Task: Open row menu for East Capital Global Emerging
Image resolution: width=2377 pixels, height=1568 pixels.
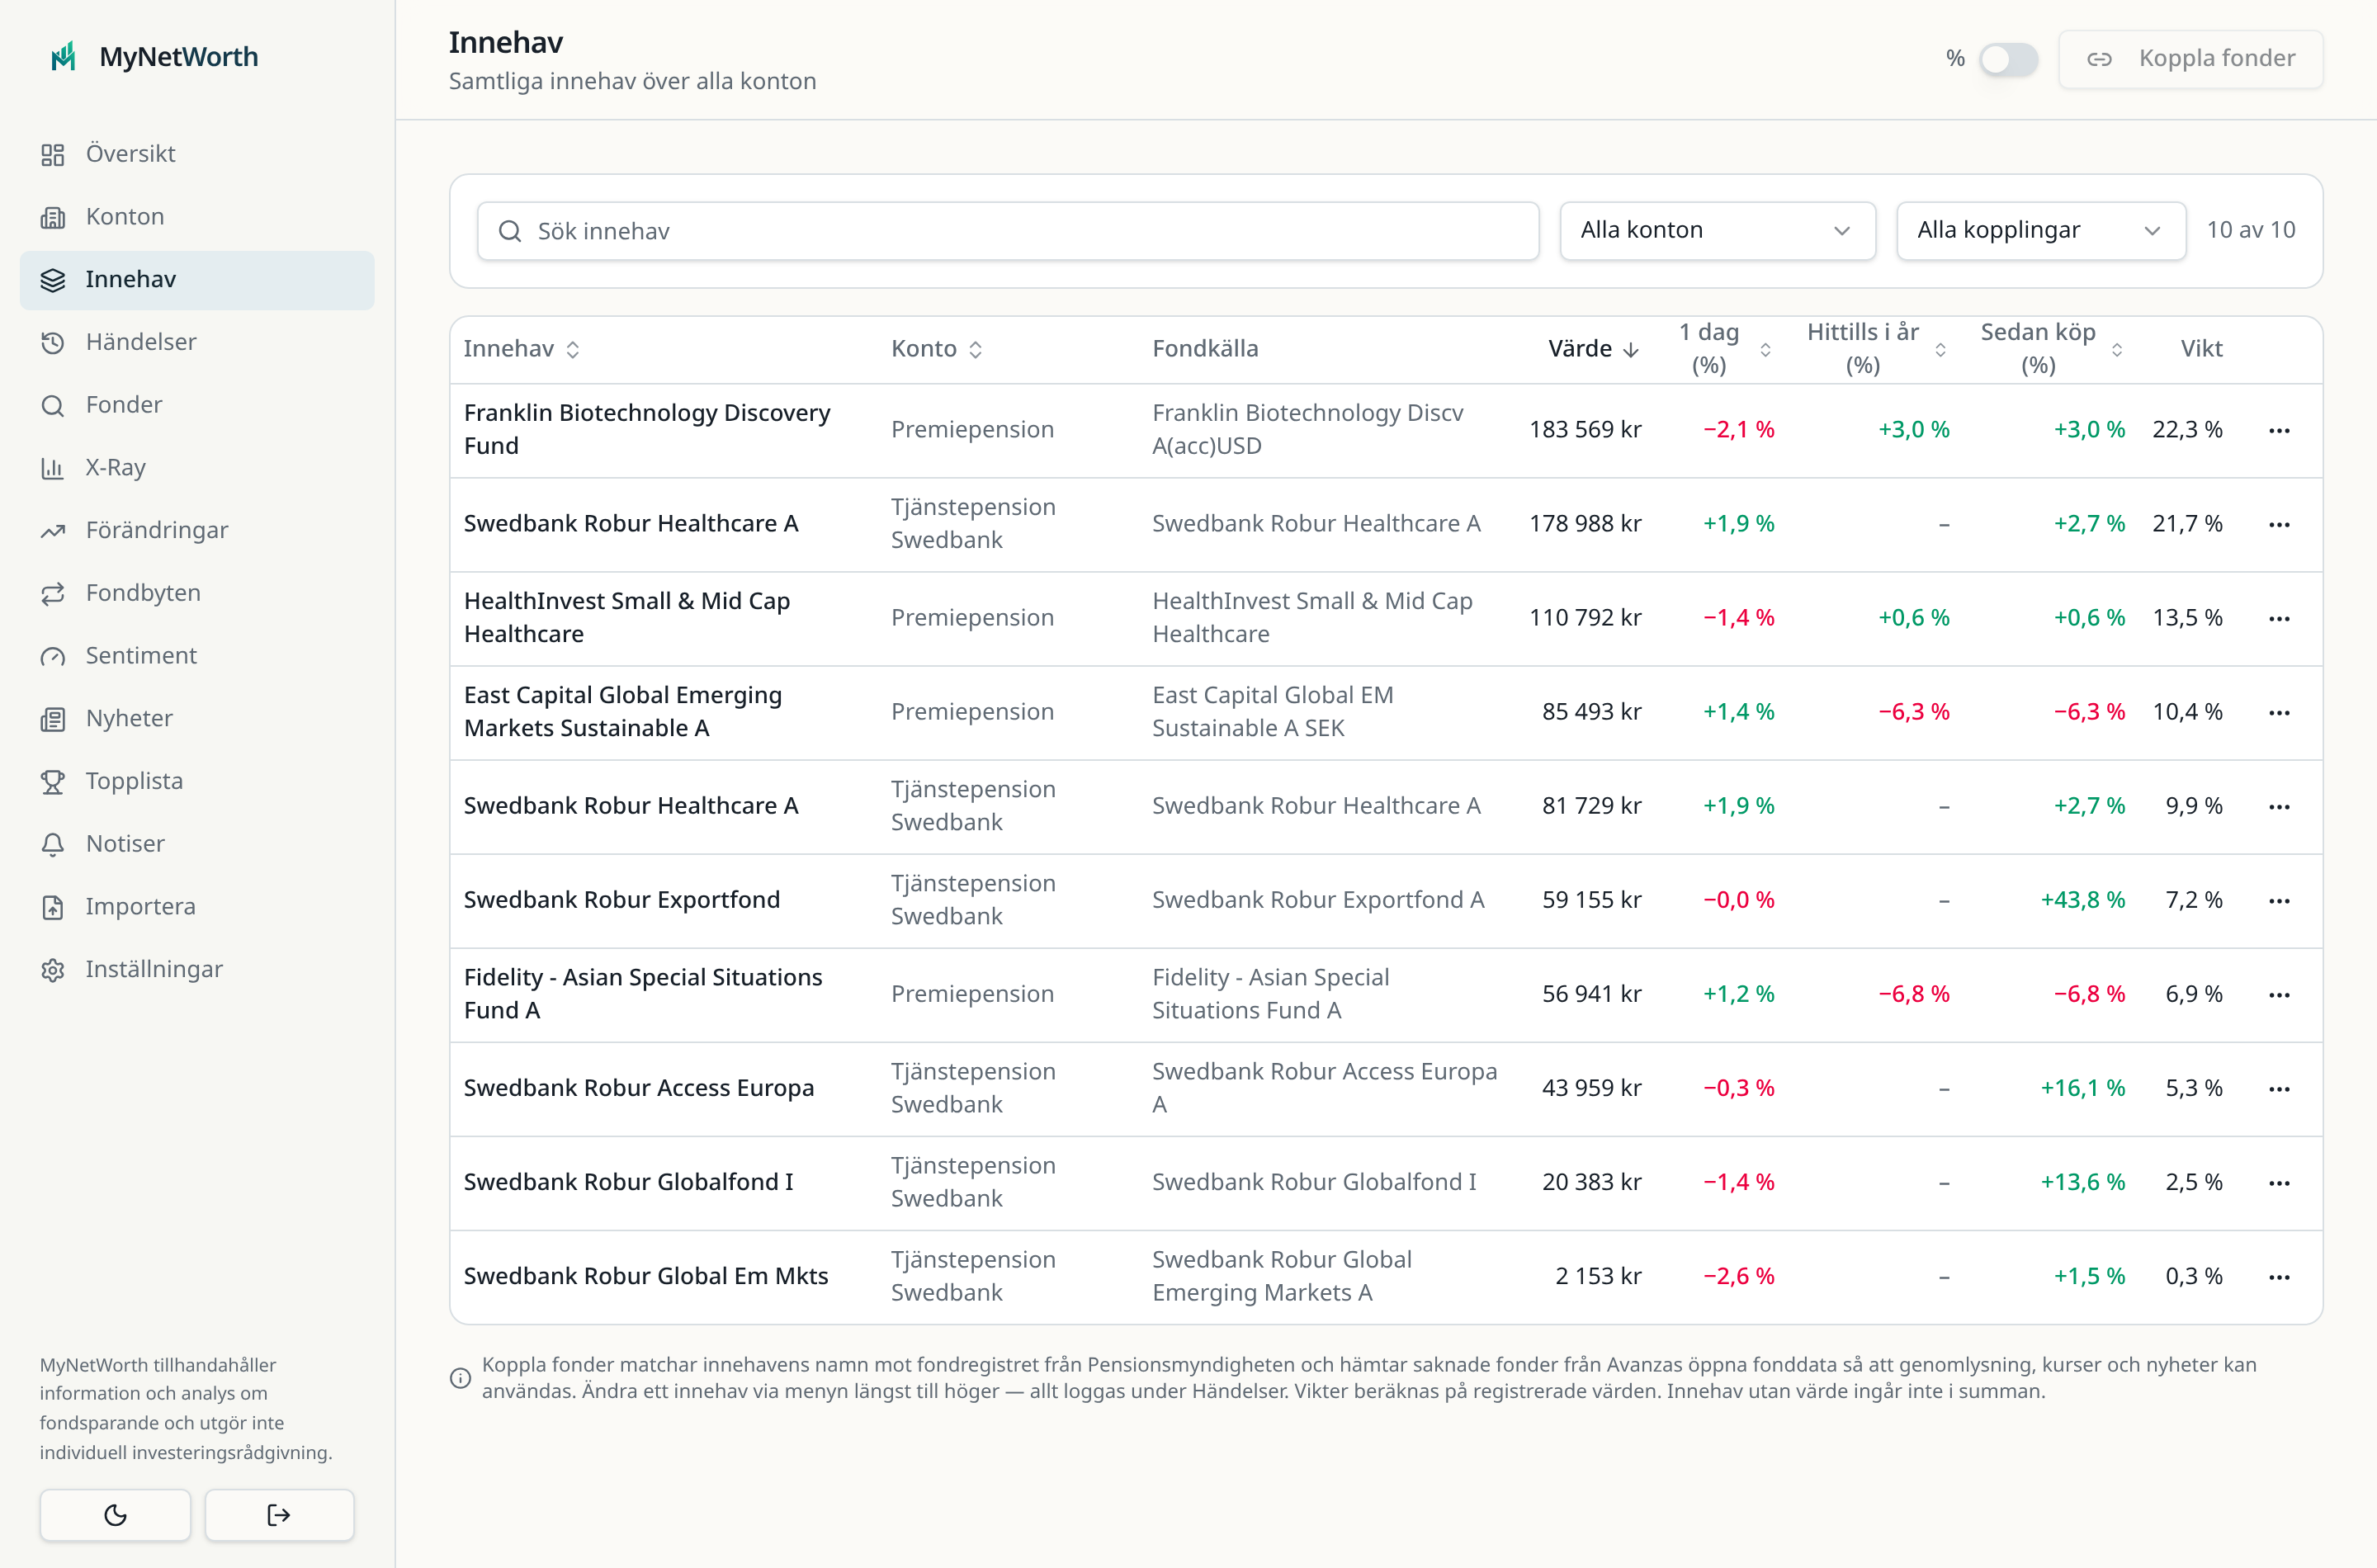Action: pyautogui.click(x=2279, y=712)
